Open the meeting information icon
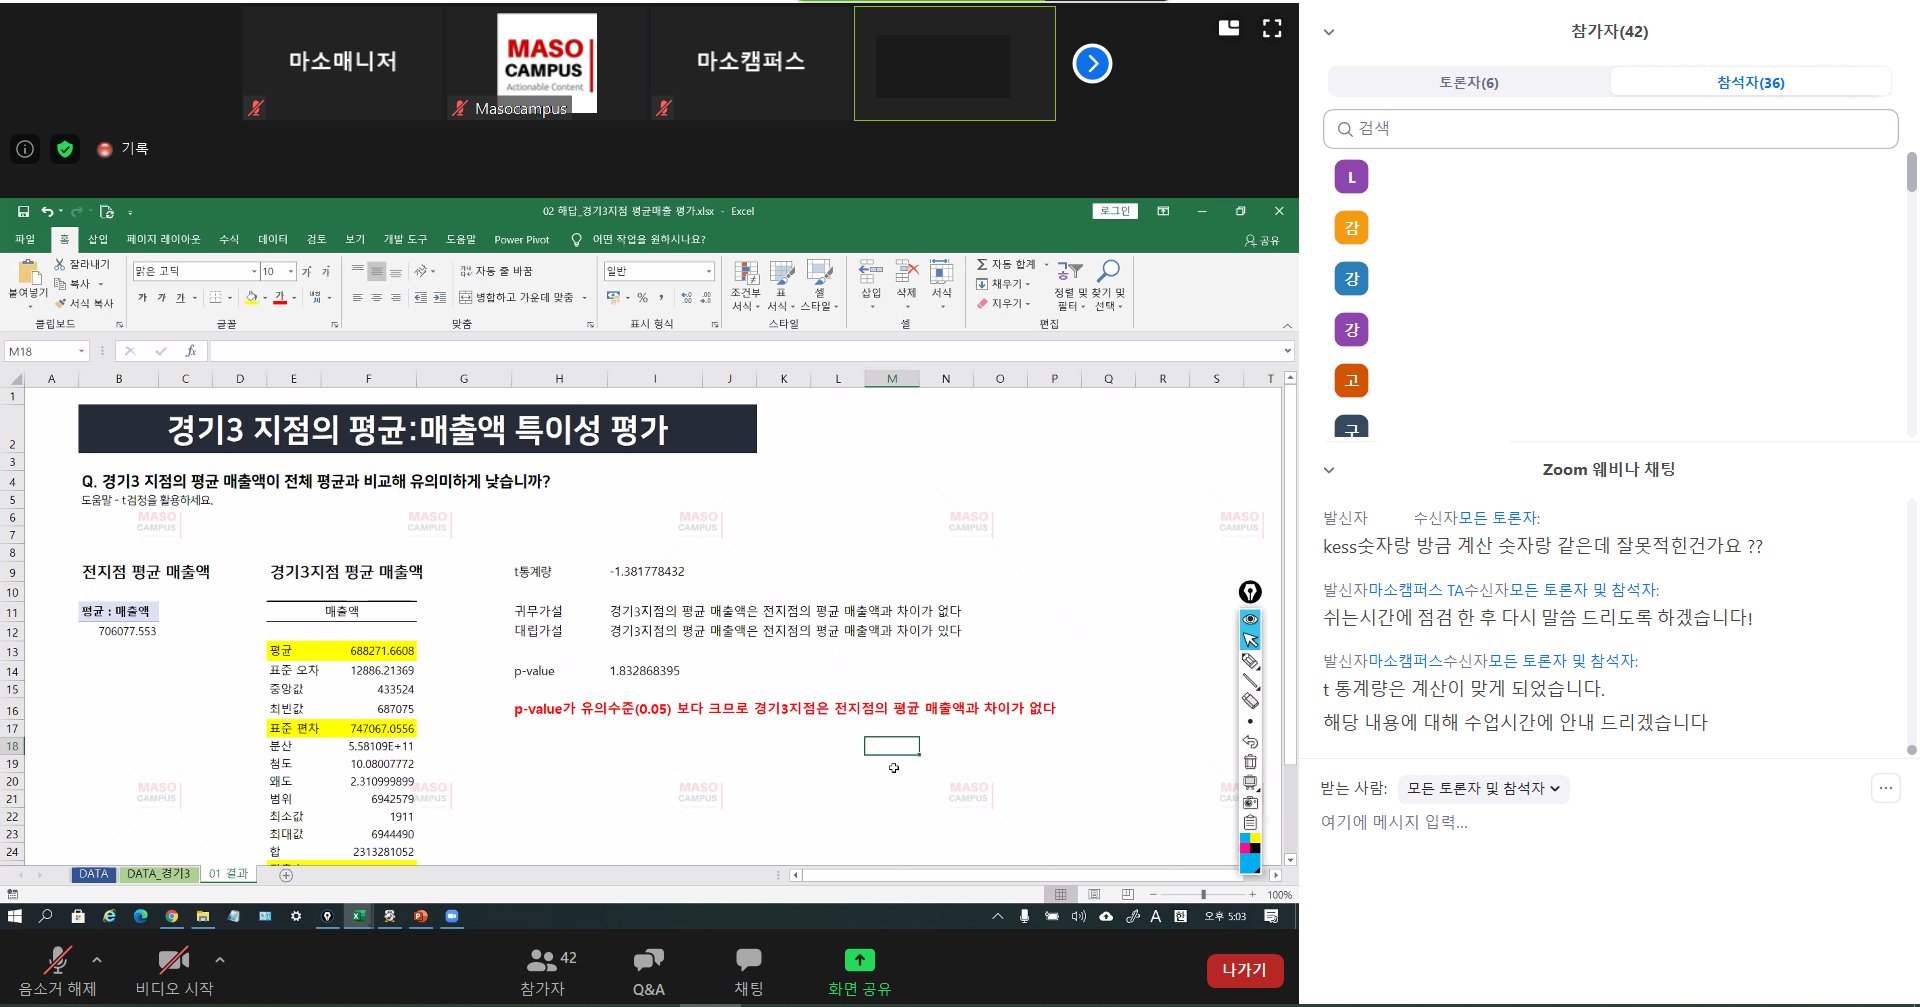 pos(25,149)
